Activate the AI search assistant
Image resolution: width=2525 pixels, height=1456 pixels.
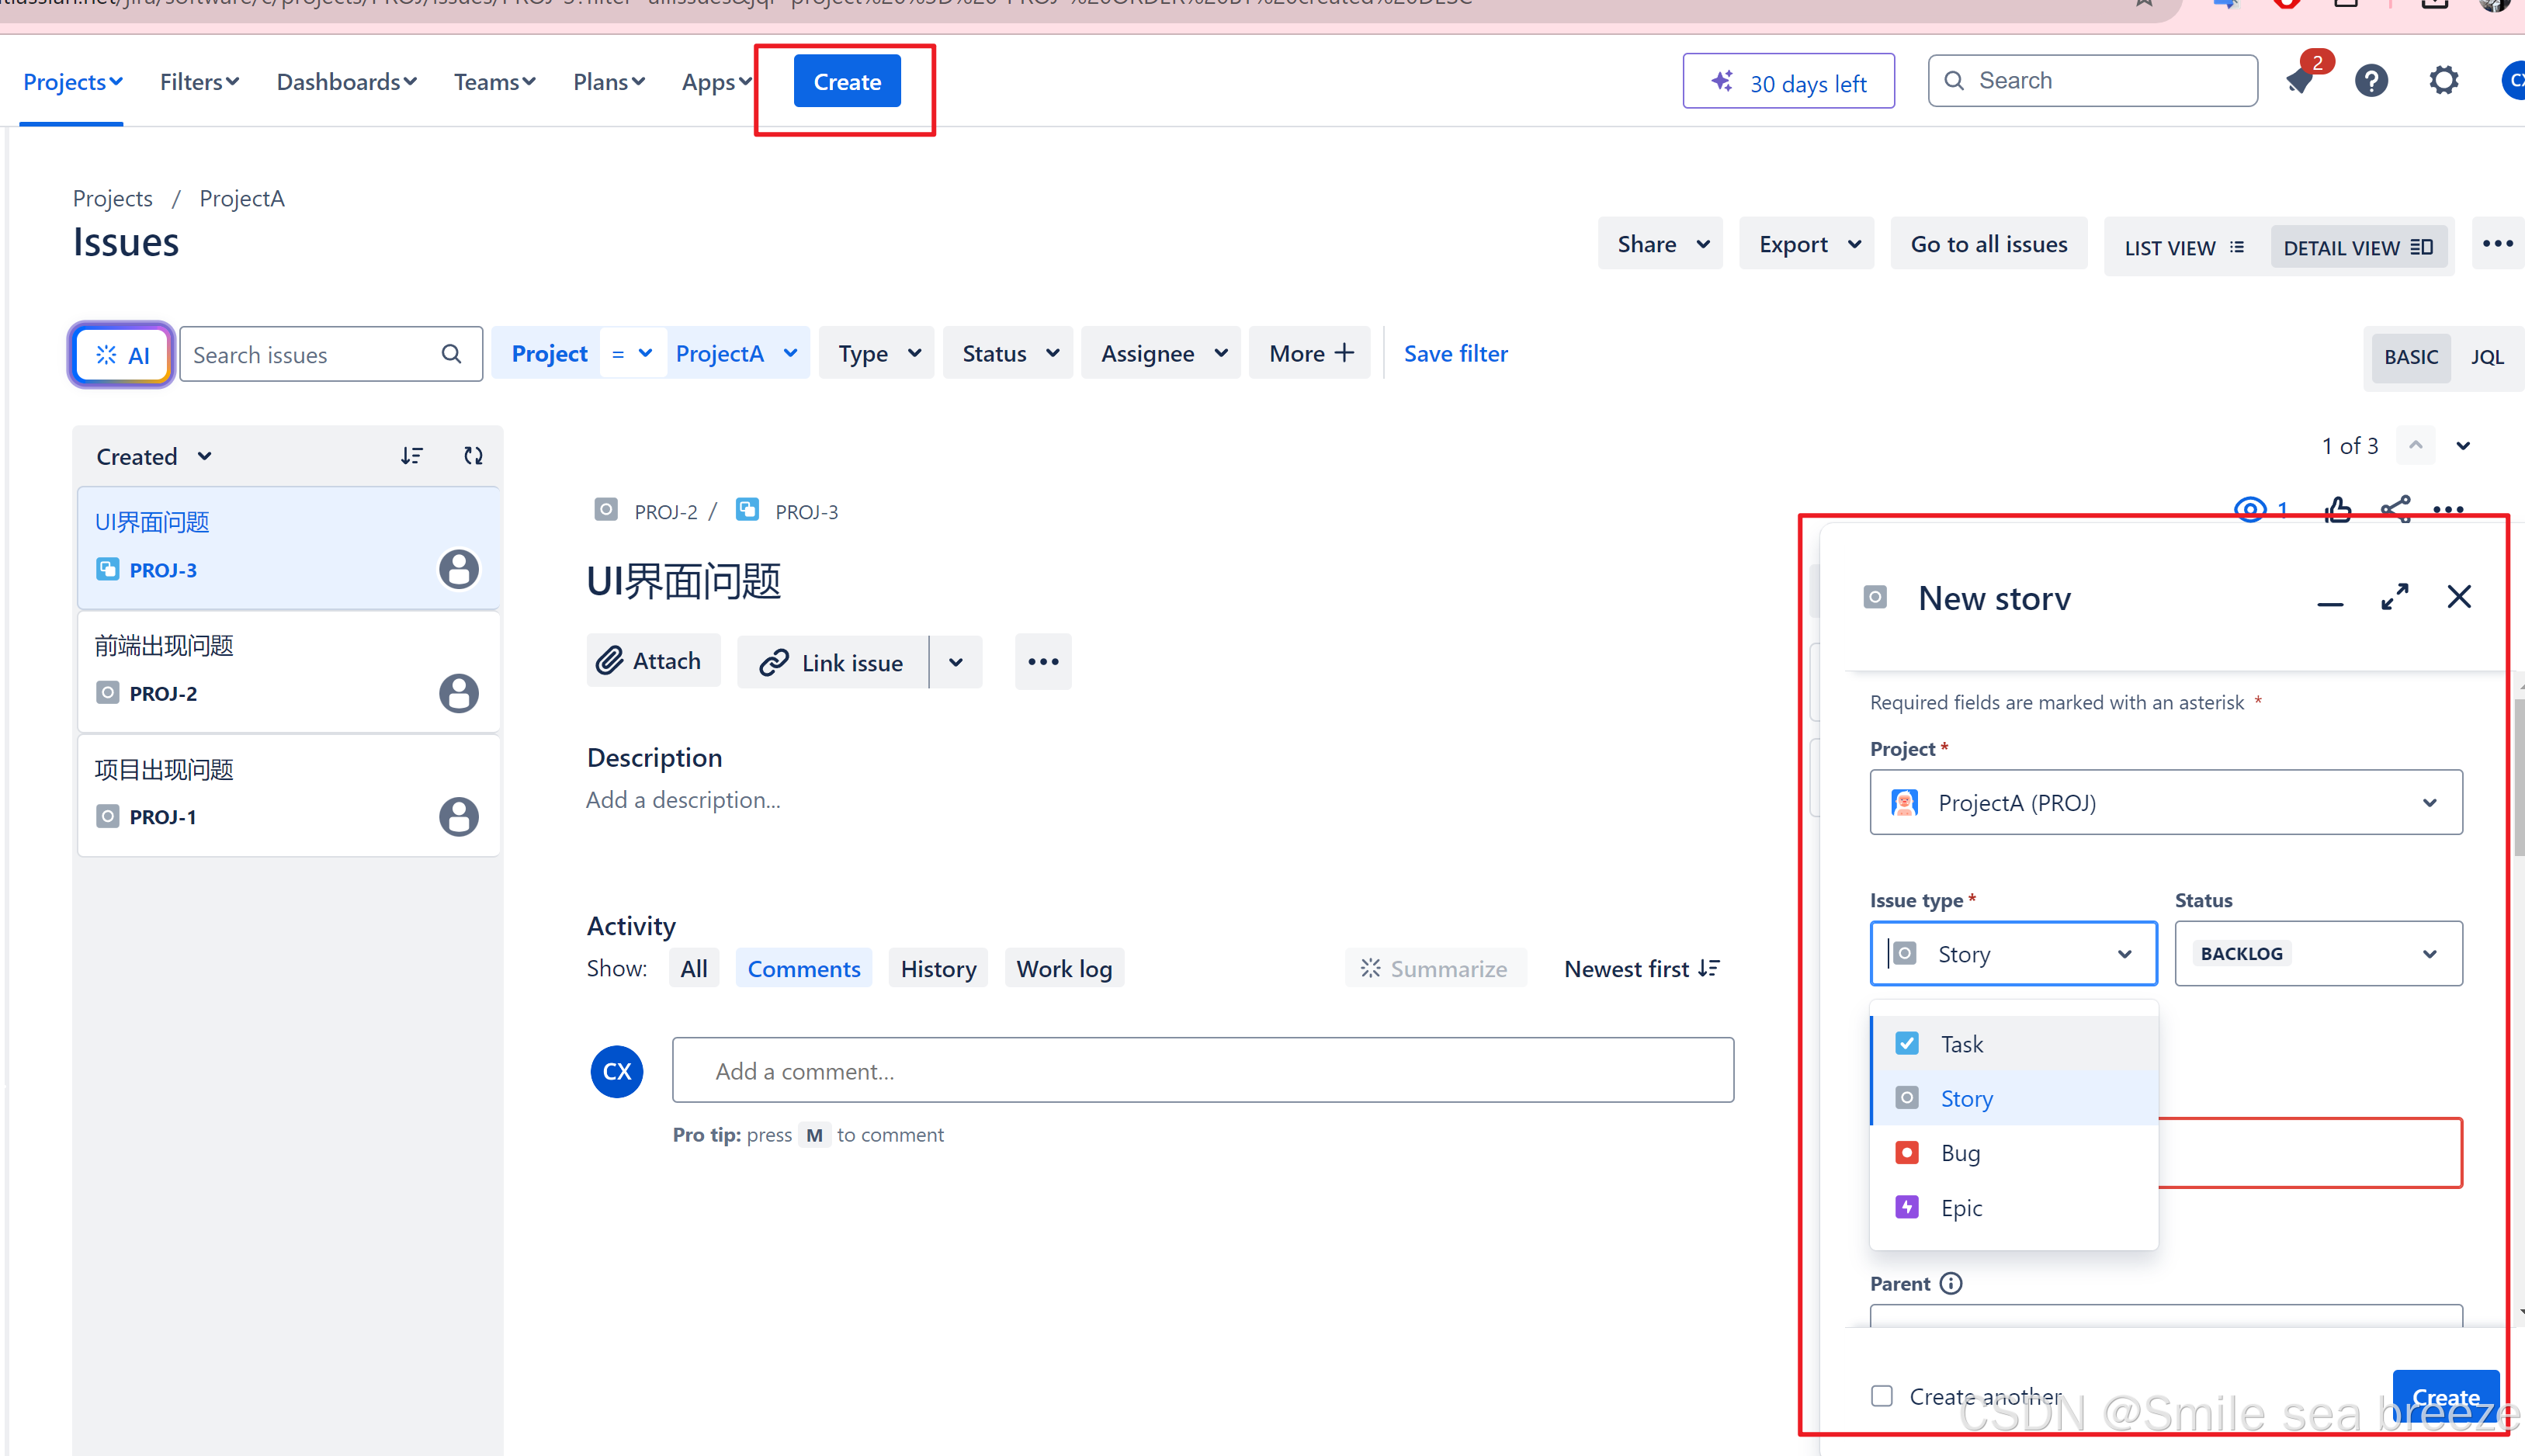pos(121,354)
